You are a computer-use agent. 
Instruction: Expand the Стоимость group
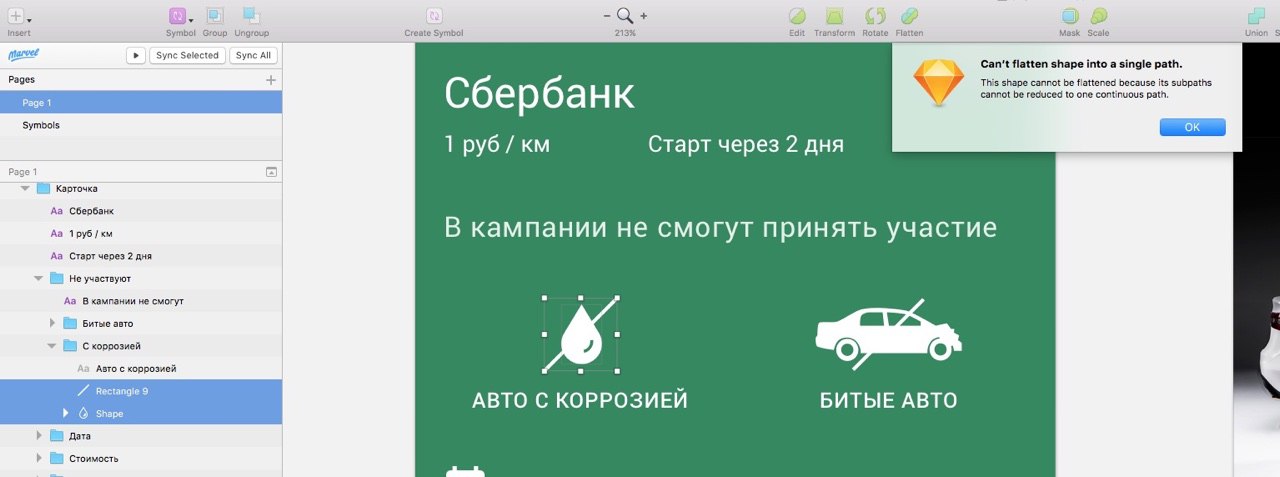(38, 458)
